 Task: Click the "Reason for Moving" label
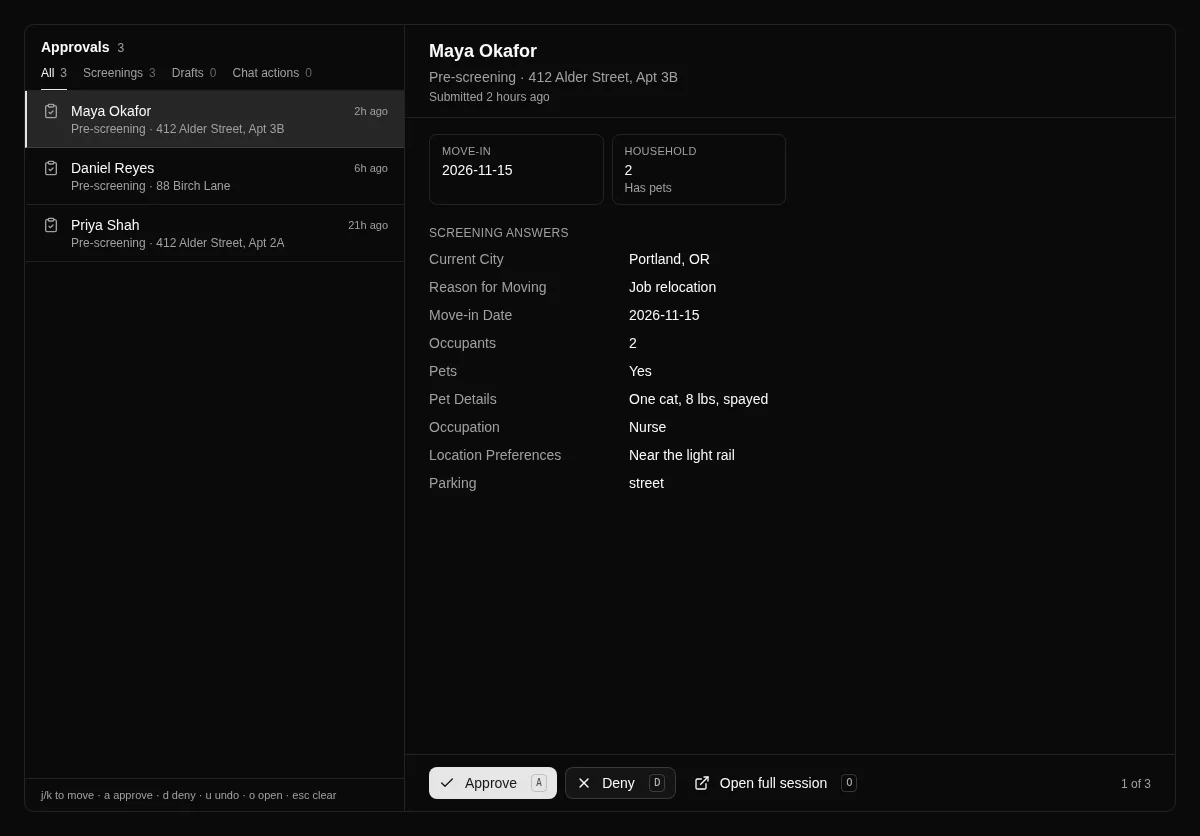coord(487,287)
